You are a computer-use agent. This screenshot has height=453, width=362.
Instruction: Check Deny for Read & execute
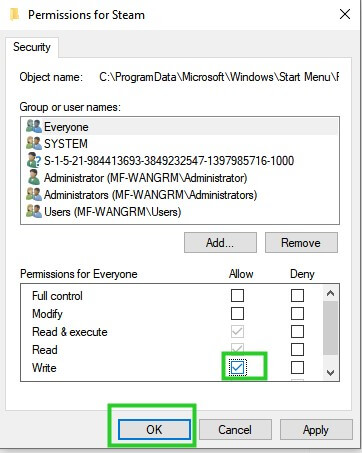297,331
